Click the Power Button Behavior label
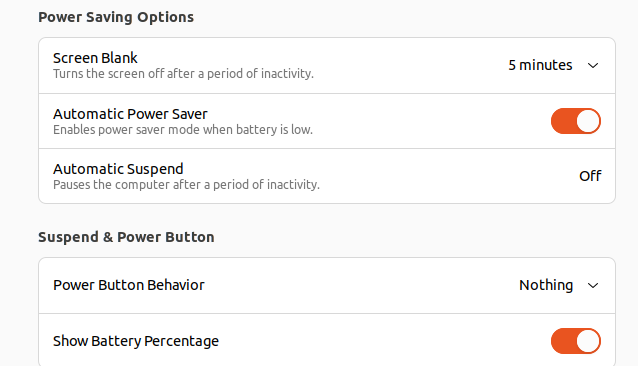 pyautogui.click(x=129, y=285)
